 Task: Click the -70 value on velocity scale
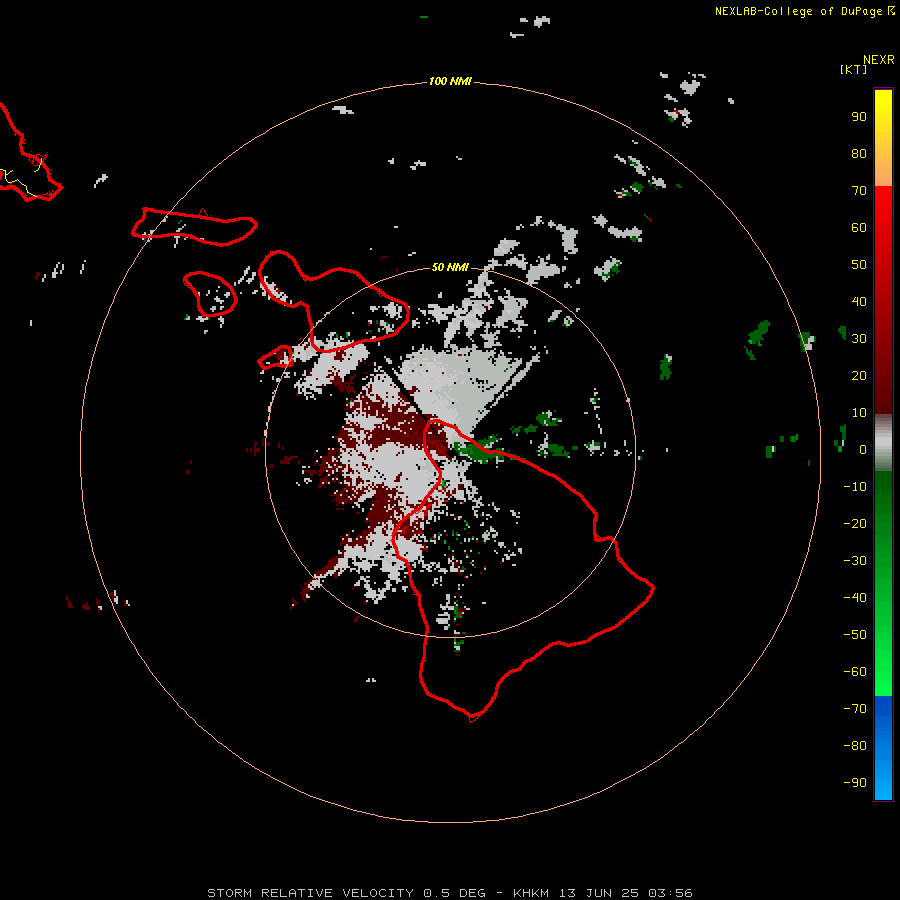855,709
